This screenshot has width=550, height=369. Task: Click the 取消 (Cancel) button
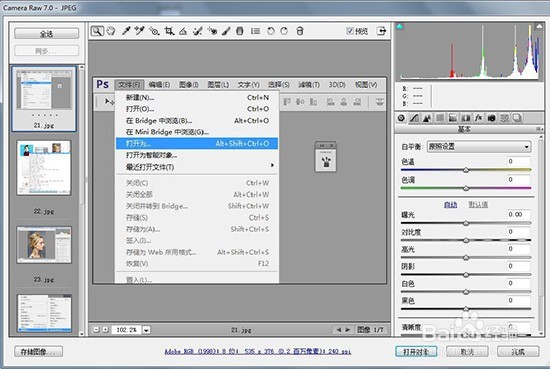467,351
